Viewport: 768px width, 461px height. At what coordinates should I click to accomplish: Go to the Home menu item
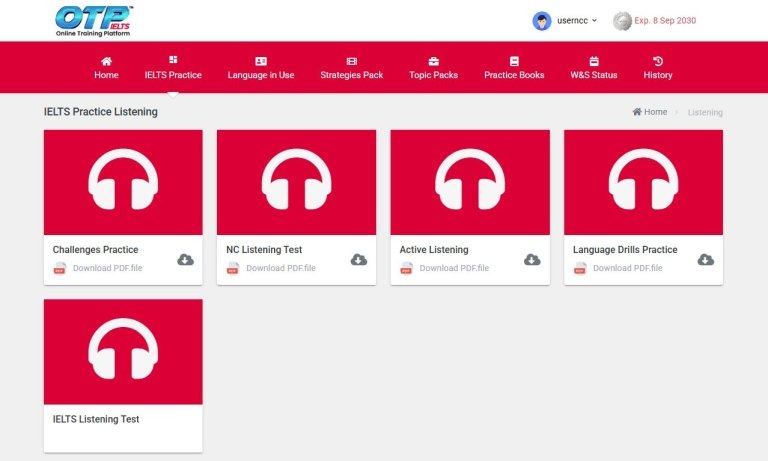click(x=106, y=68)
